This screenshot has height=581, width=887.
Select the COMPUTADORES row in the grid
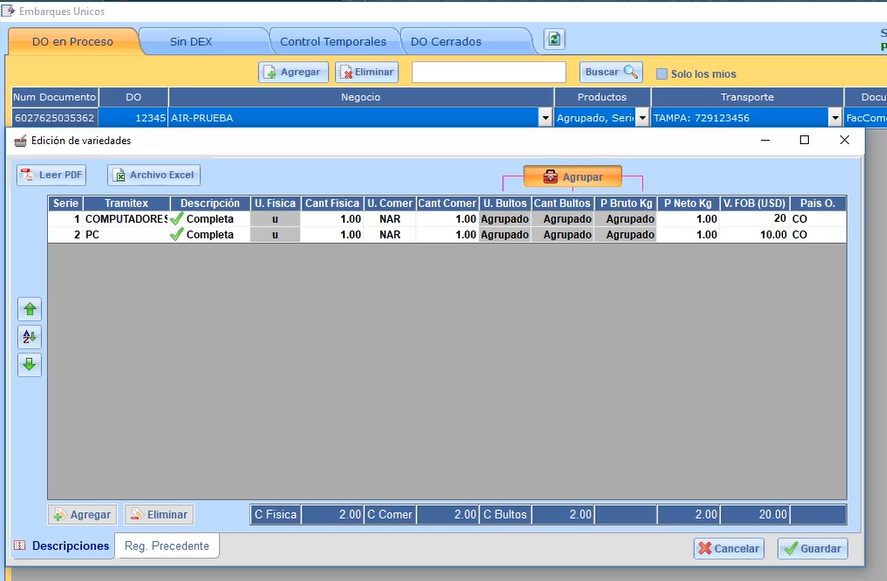coord(125,218)
